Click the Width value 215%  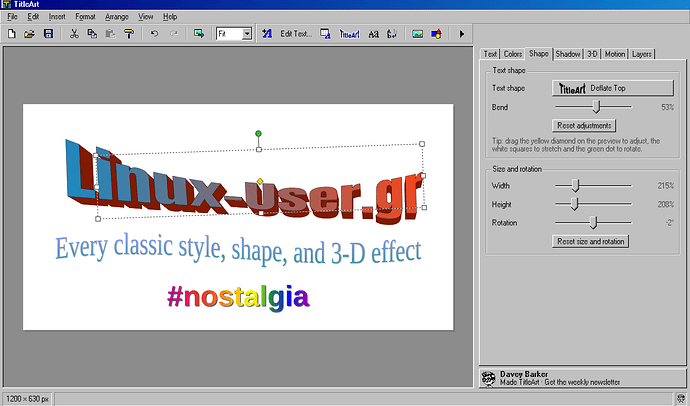[x=665, y=186]
